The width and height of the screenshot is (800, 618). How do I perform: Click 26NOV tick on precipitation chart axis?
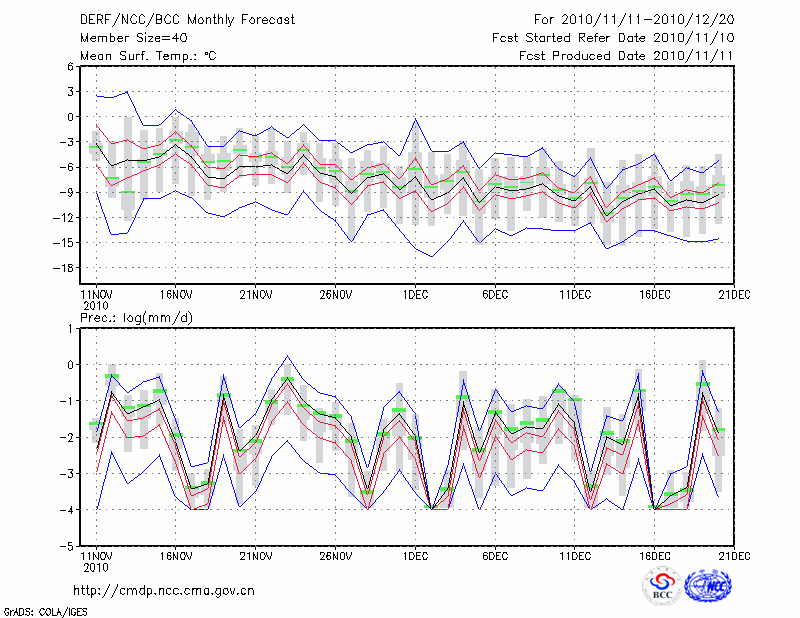point(336,555)
